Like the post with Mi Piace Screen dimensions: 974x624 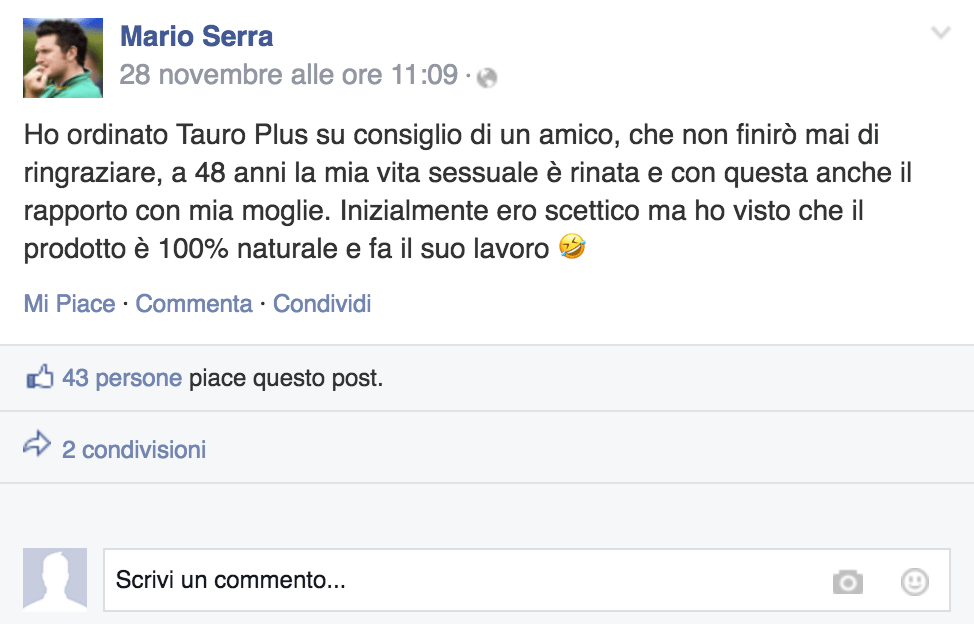69,303
